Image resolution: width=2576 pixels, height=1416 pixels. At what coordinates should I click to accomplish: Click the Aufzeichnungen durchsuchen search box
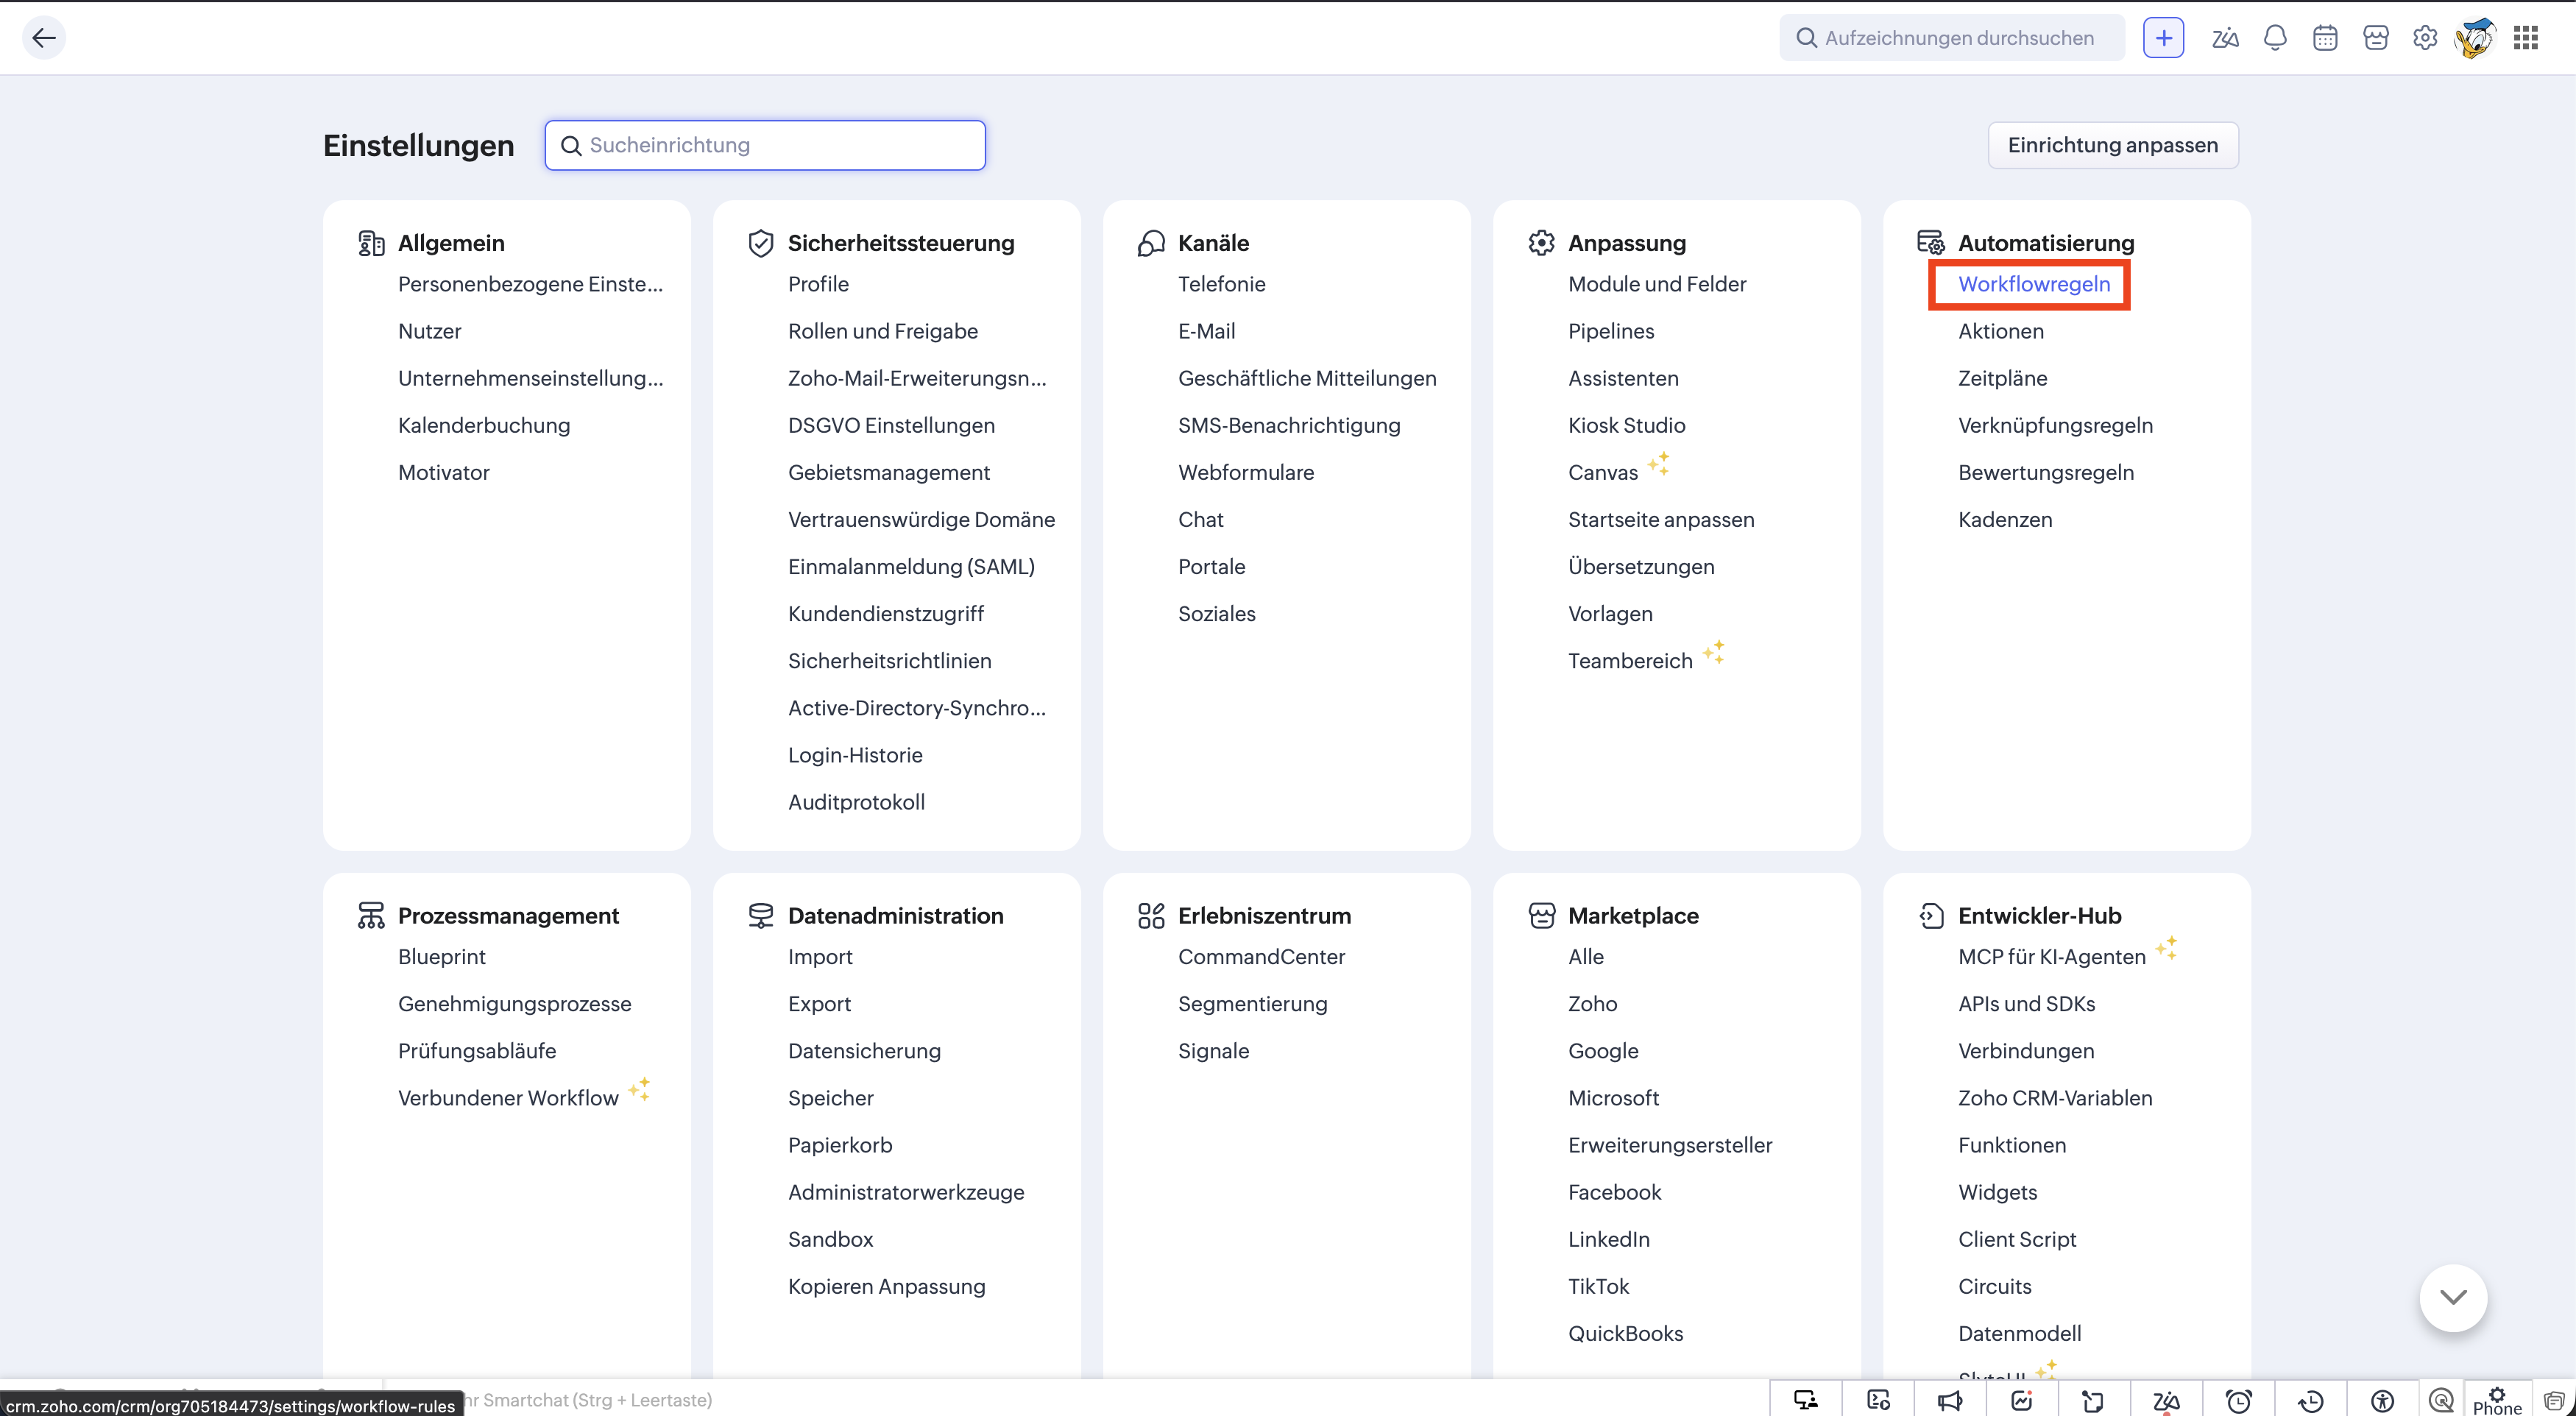1952,38
